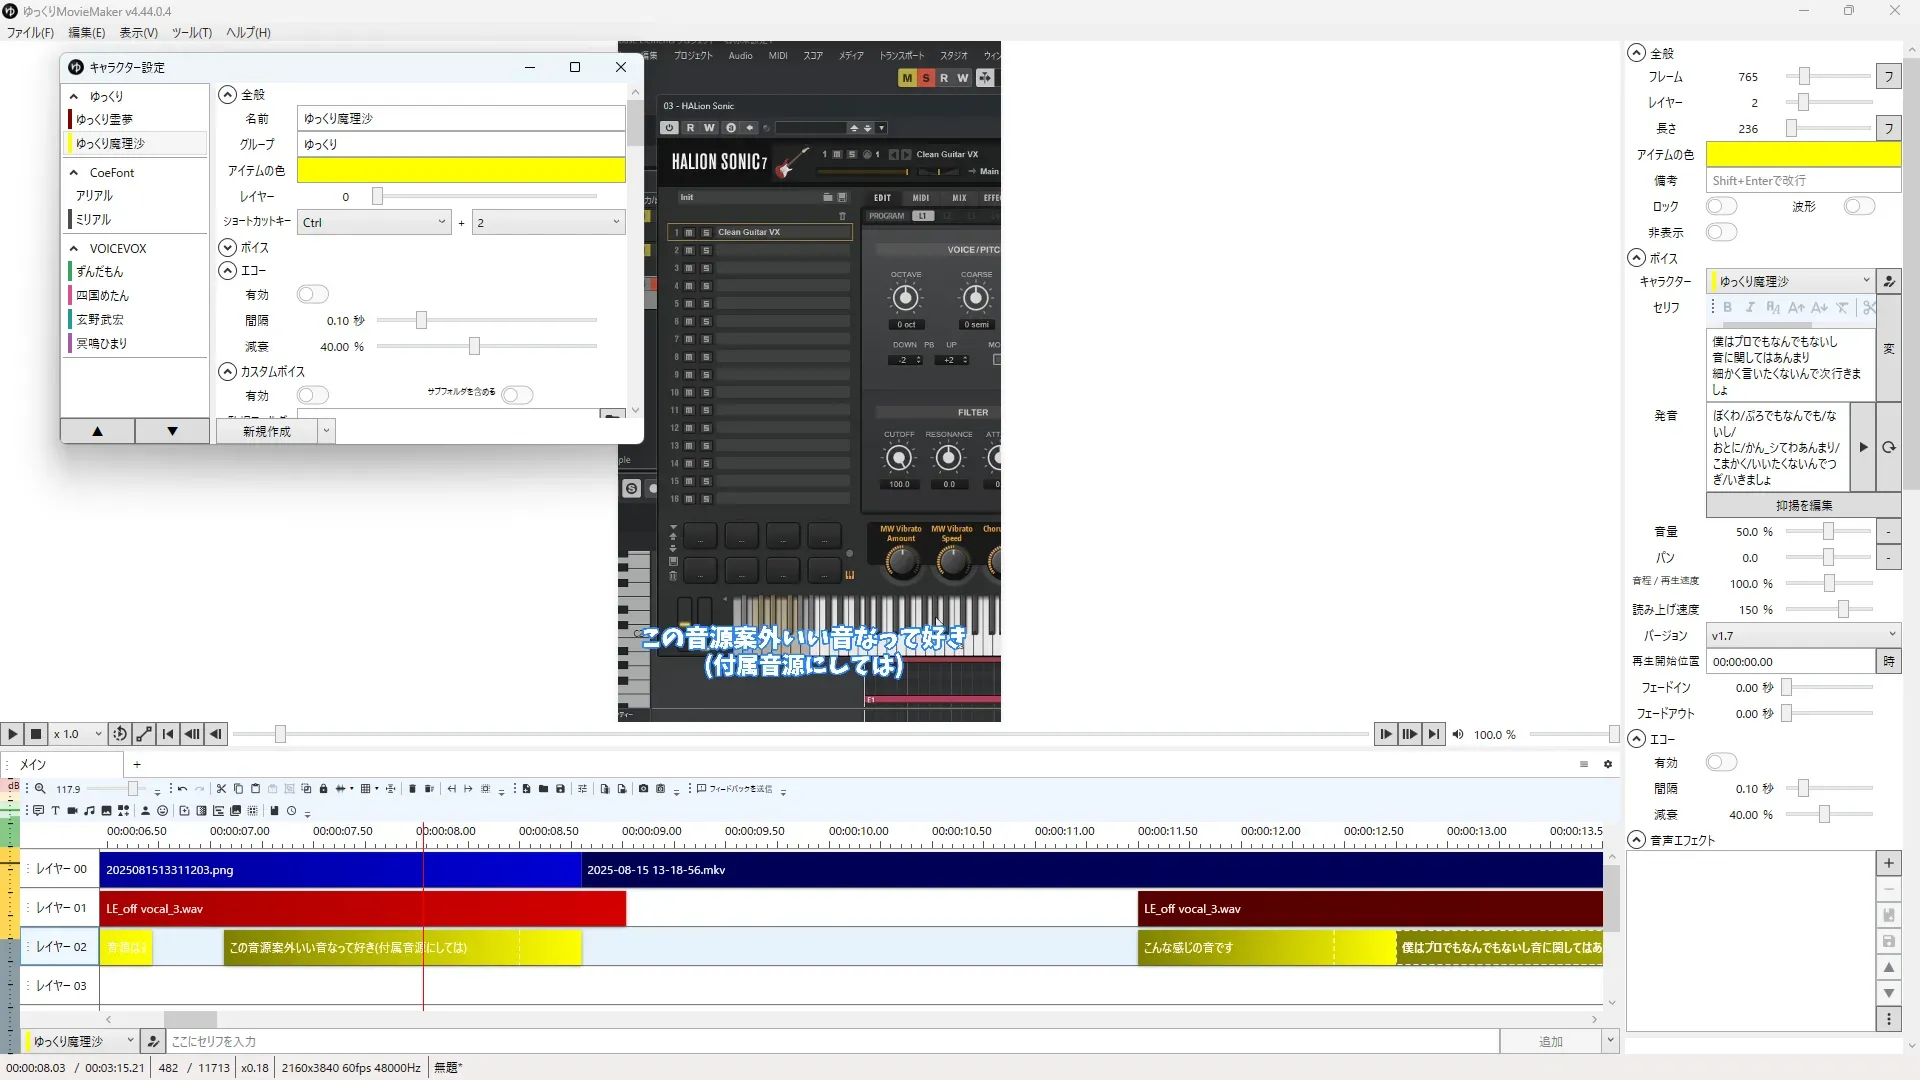Click the 新規作成 button

coord(266,431)
